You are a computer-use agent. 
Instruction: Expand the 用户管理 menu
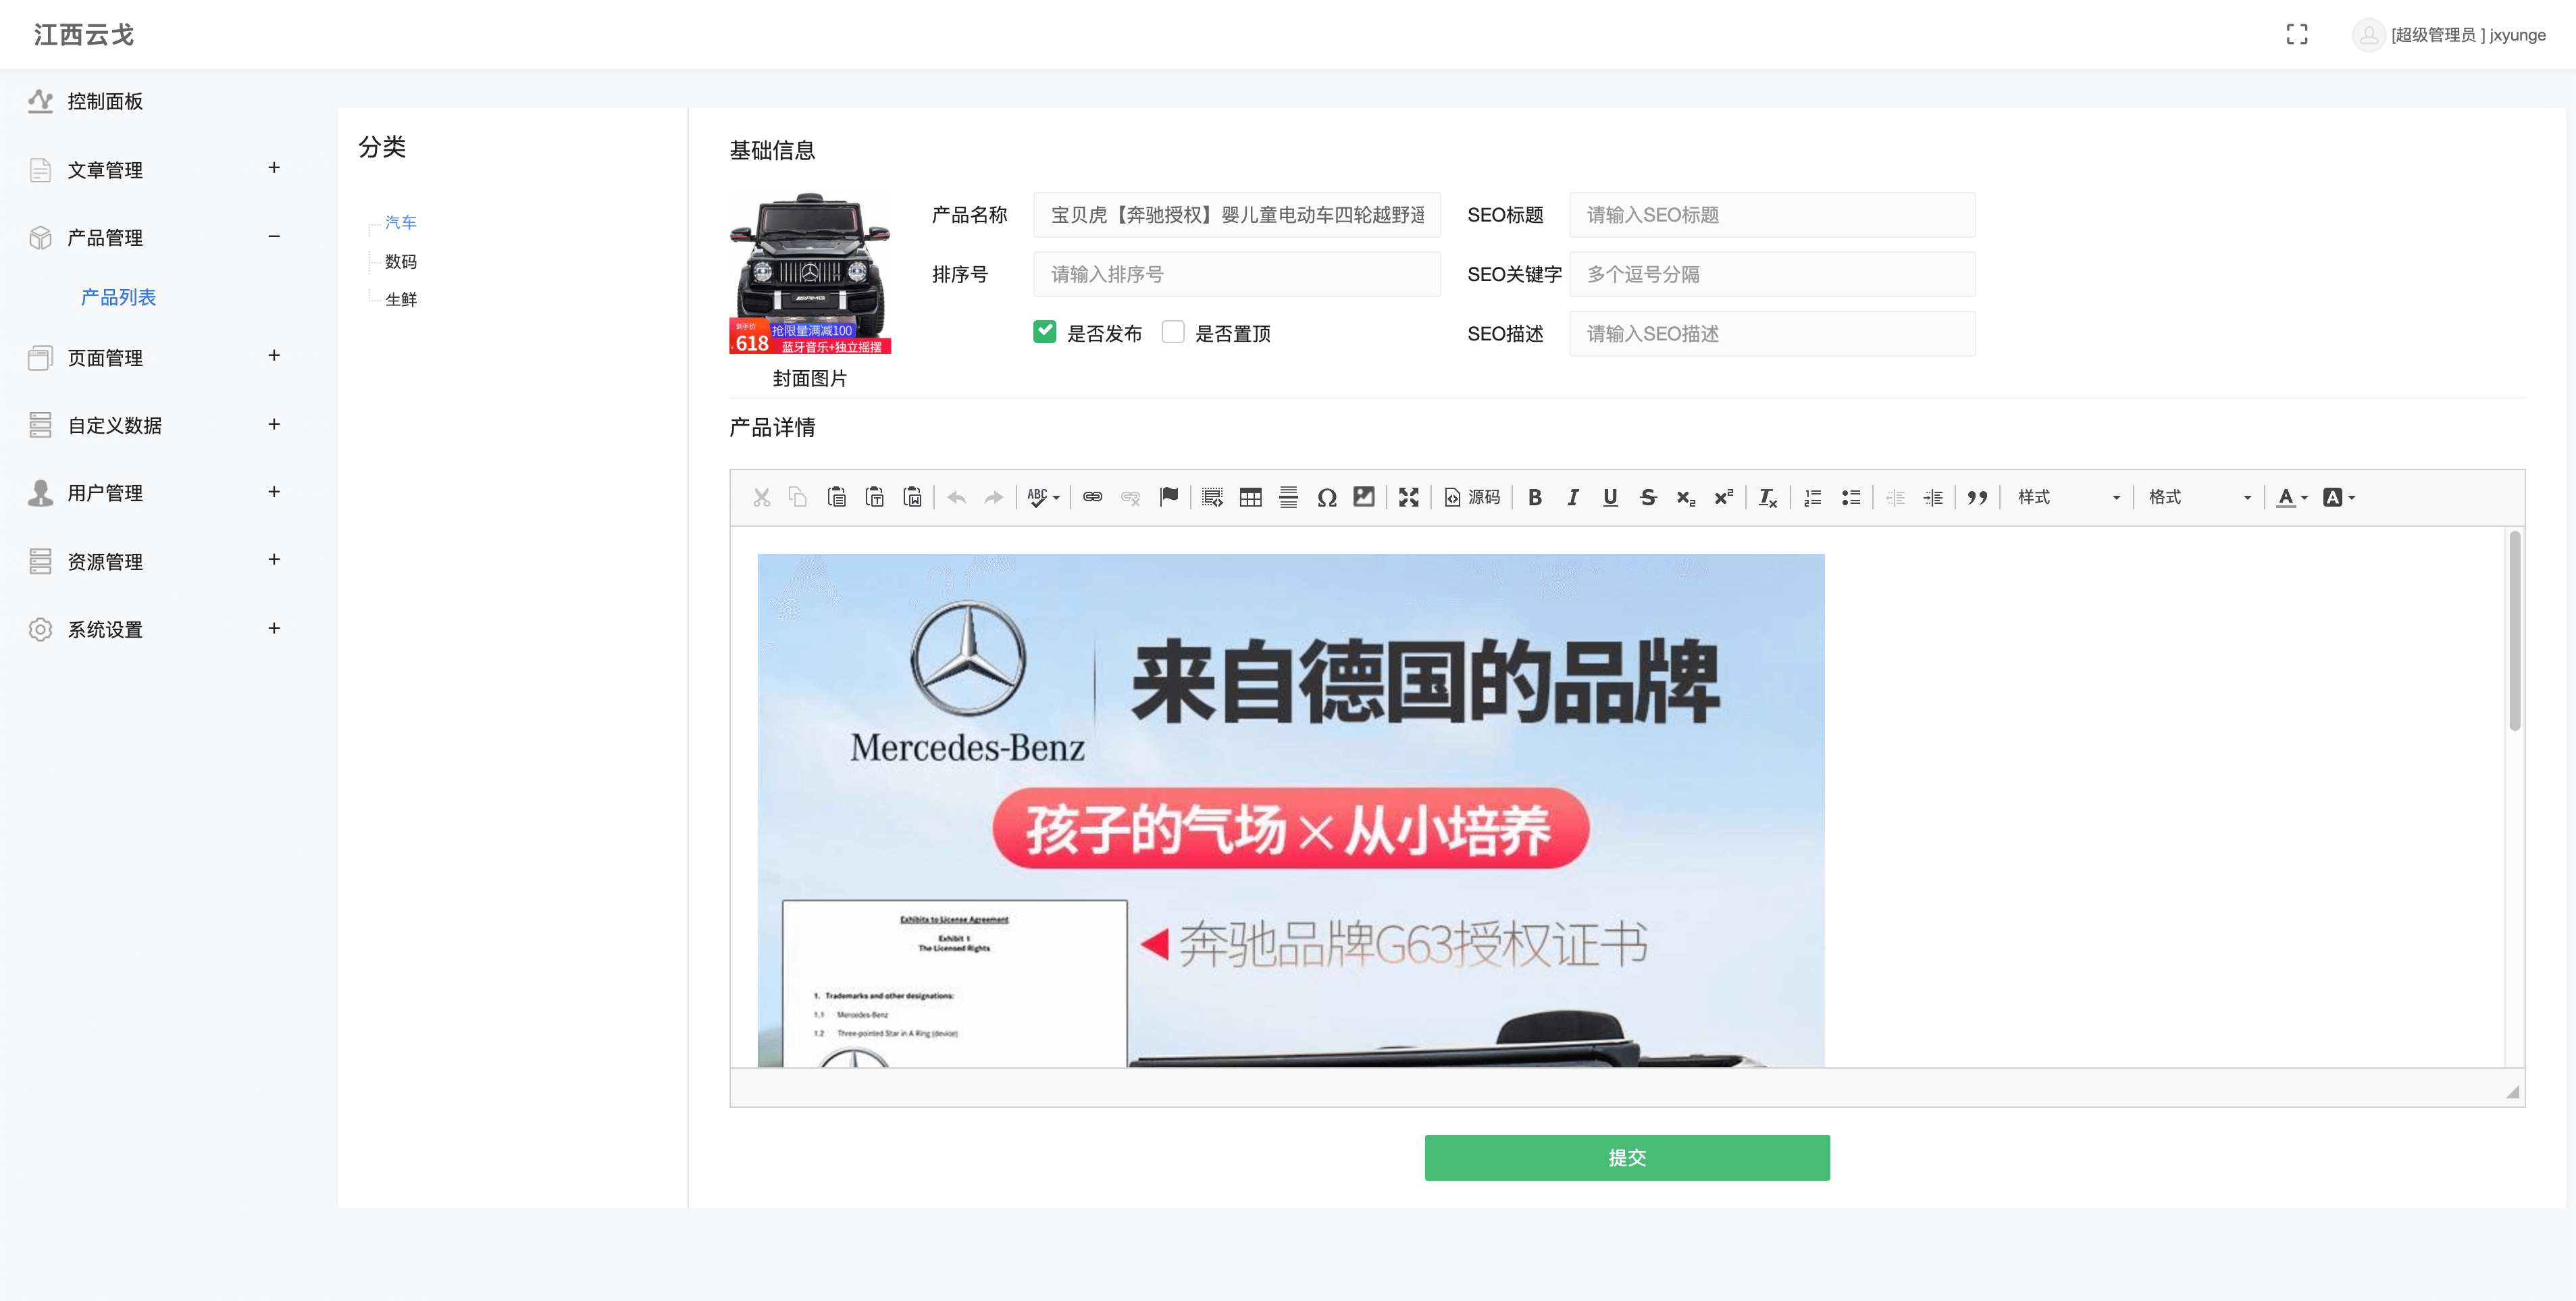(274, 492)
